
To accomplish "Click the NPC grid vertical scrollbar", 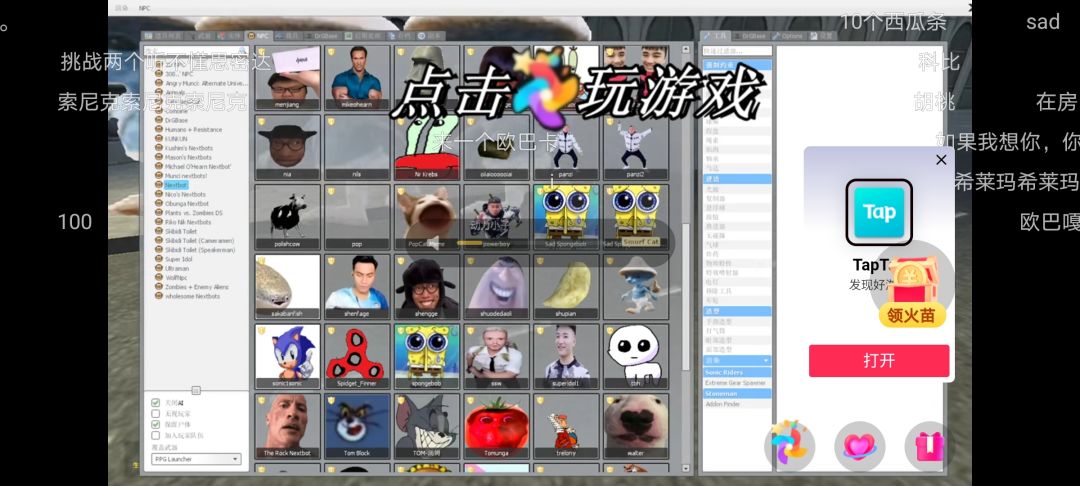I will [685, 296].
